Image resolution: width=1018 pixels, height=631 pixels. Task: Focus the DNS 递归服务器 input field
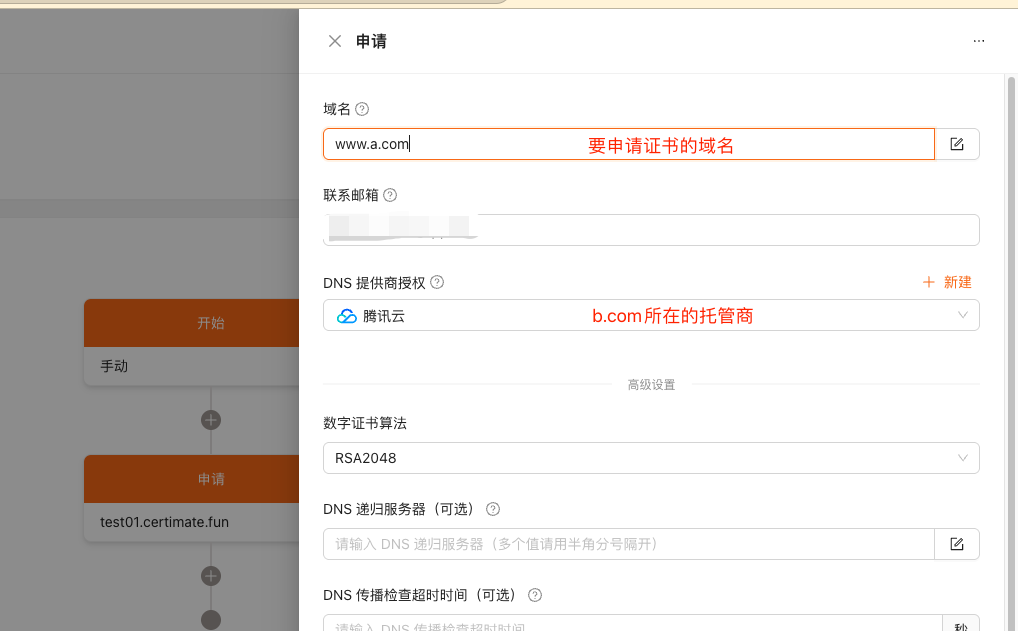coord(628,544)
